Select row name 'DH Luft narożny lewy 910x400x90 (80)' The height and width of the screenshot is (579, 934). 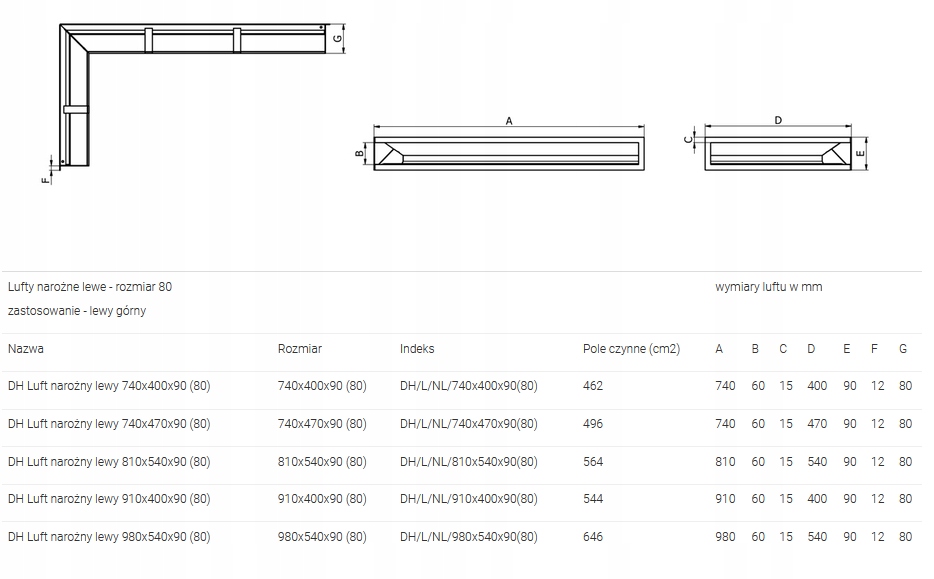(x=109, y=499)
